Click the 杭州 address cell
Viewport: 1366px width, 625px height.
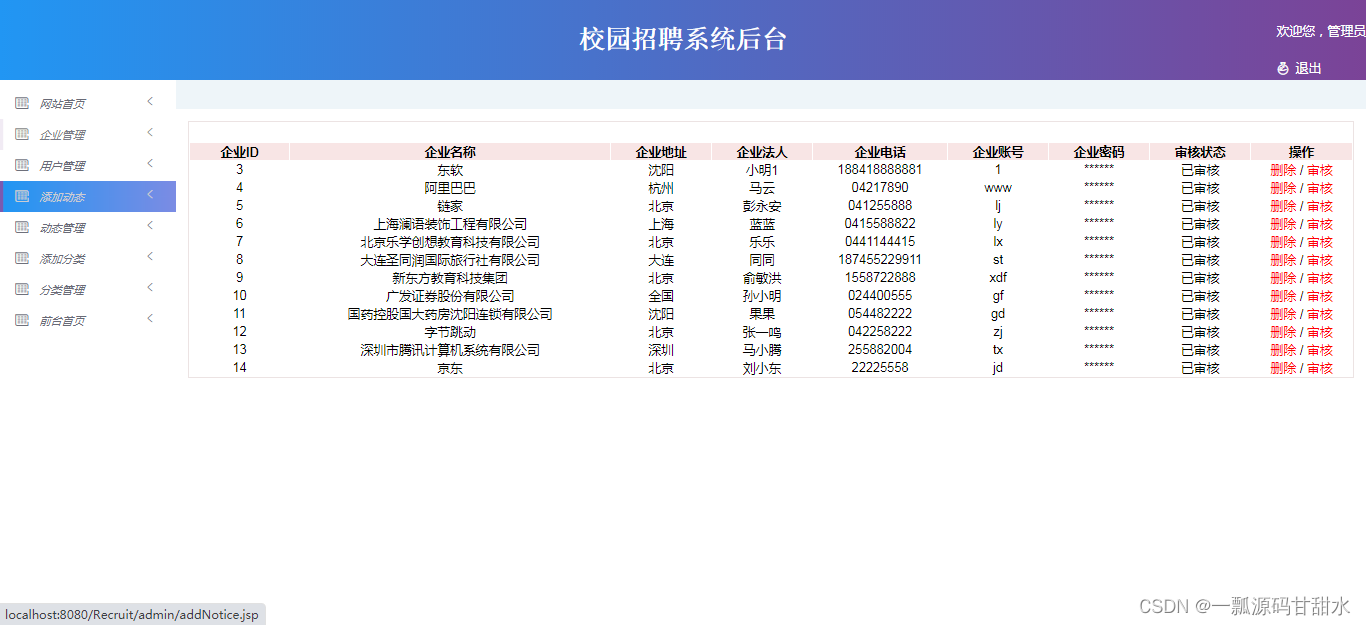click(661, 188)
